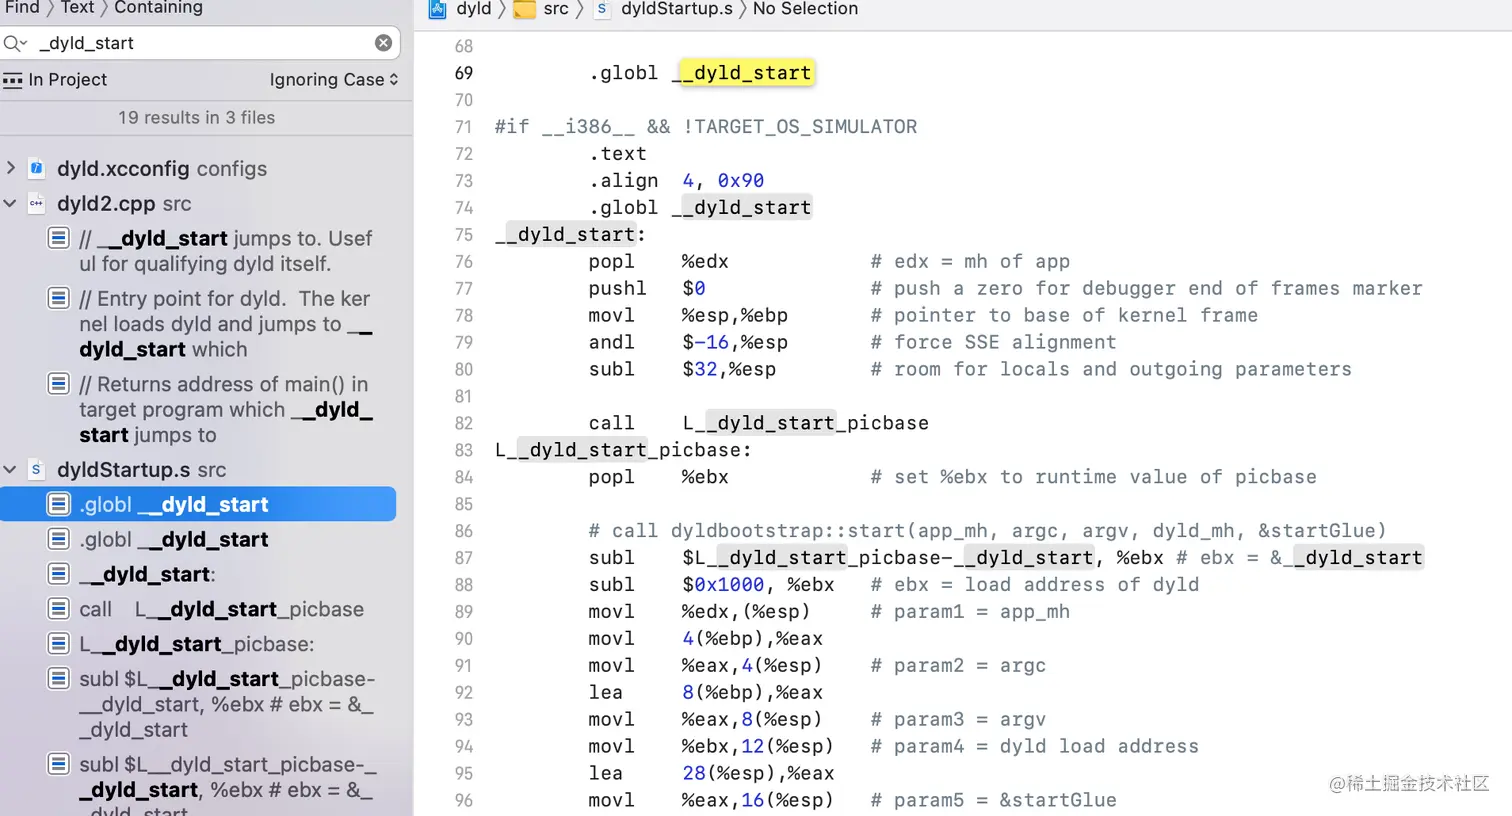The height and width of the screenshot is (816, 1512).
Task: Click line number 96 in the gutter
Action: tap(463, 800)
